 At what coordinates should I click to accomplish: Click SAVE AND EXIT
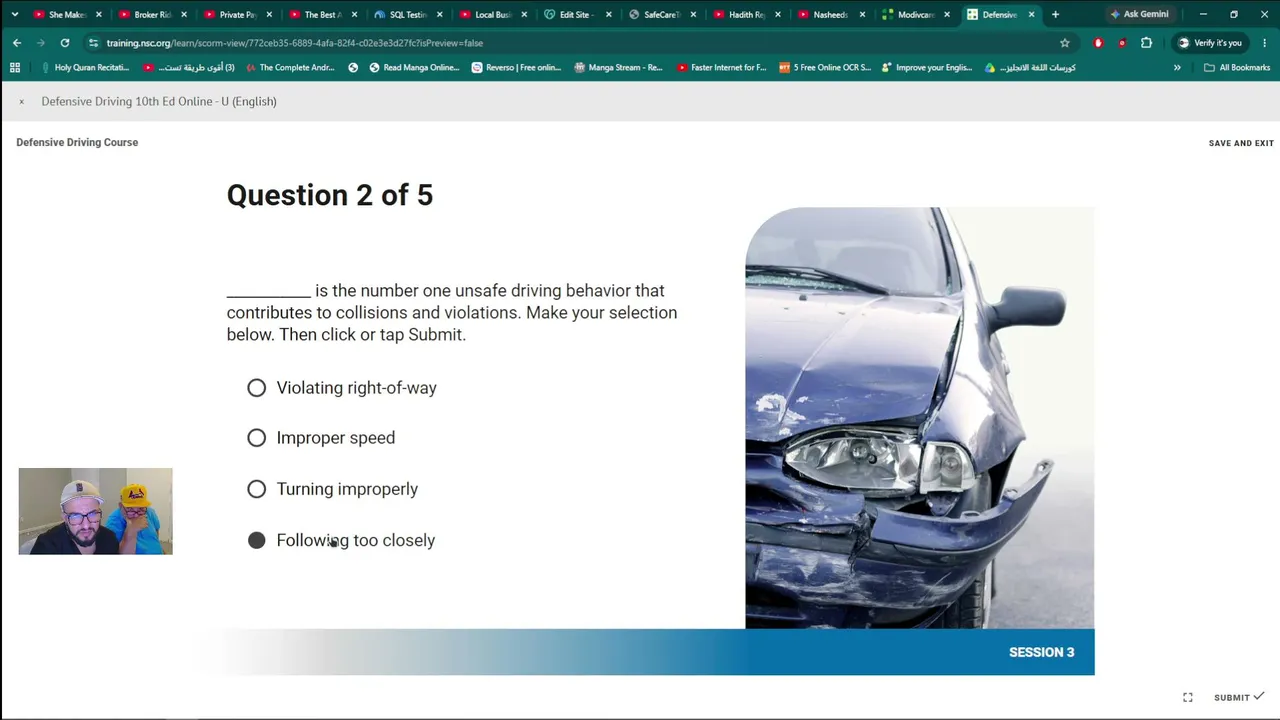pyautogui.click(x=1241, y=143)
